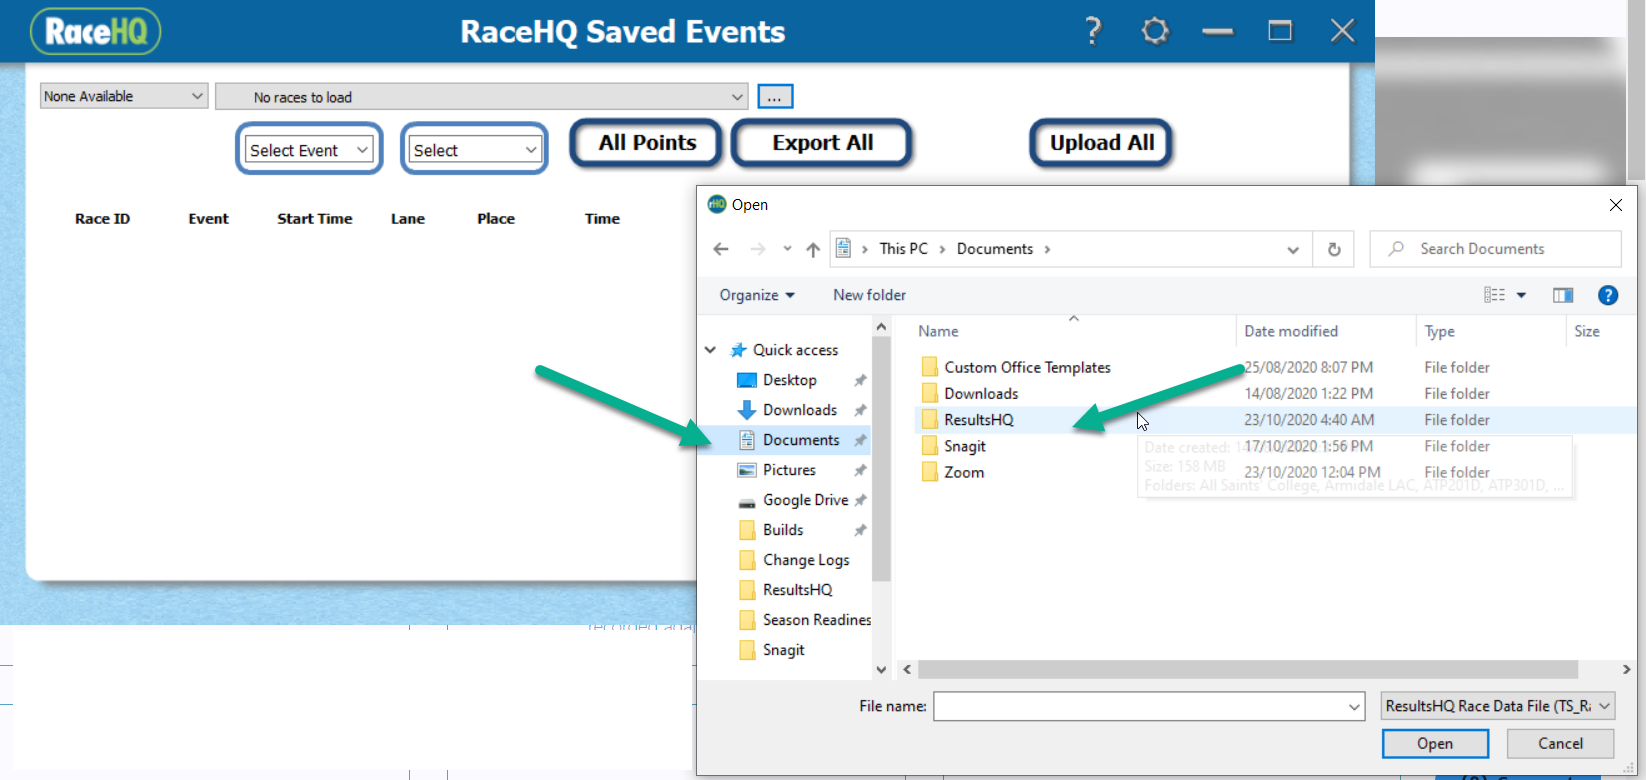Click the browse ellipsis button
This screenshot has height=780, width=1646.
(775, 97)
